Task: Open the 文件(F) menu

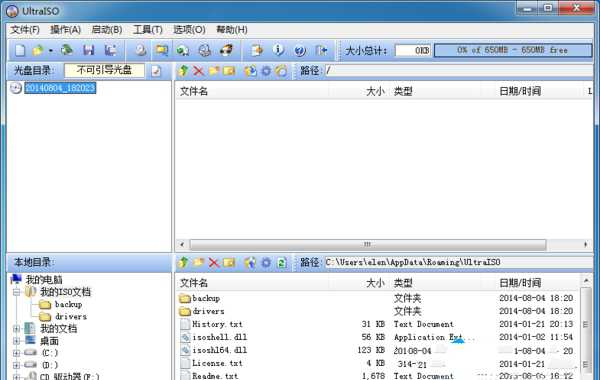Action: tap(25, 30)
